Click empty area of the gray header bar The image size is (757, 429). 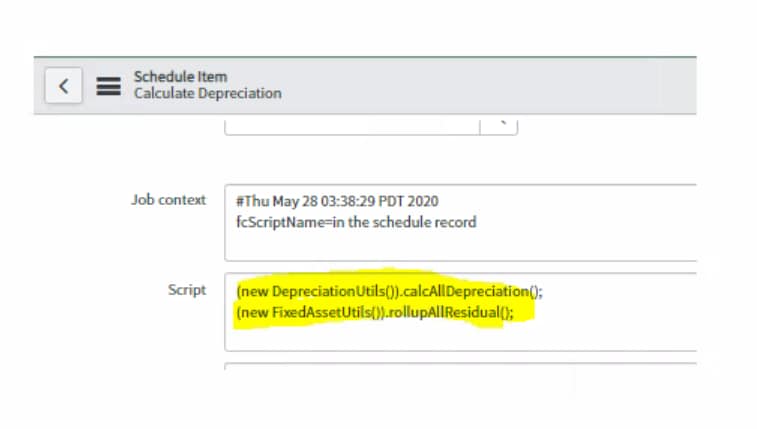(x=483, y=86)
